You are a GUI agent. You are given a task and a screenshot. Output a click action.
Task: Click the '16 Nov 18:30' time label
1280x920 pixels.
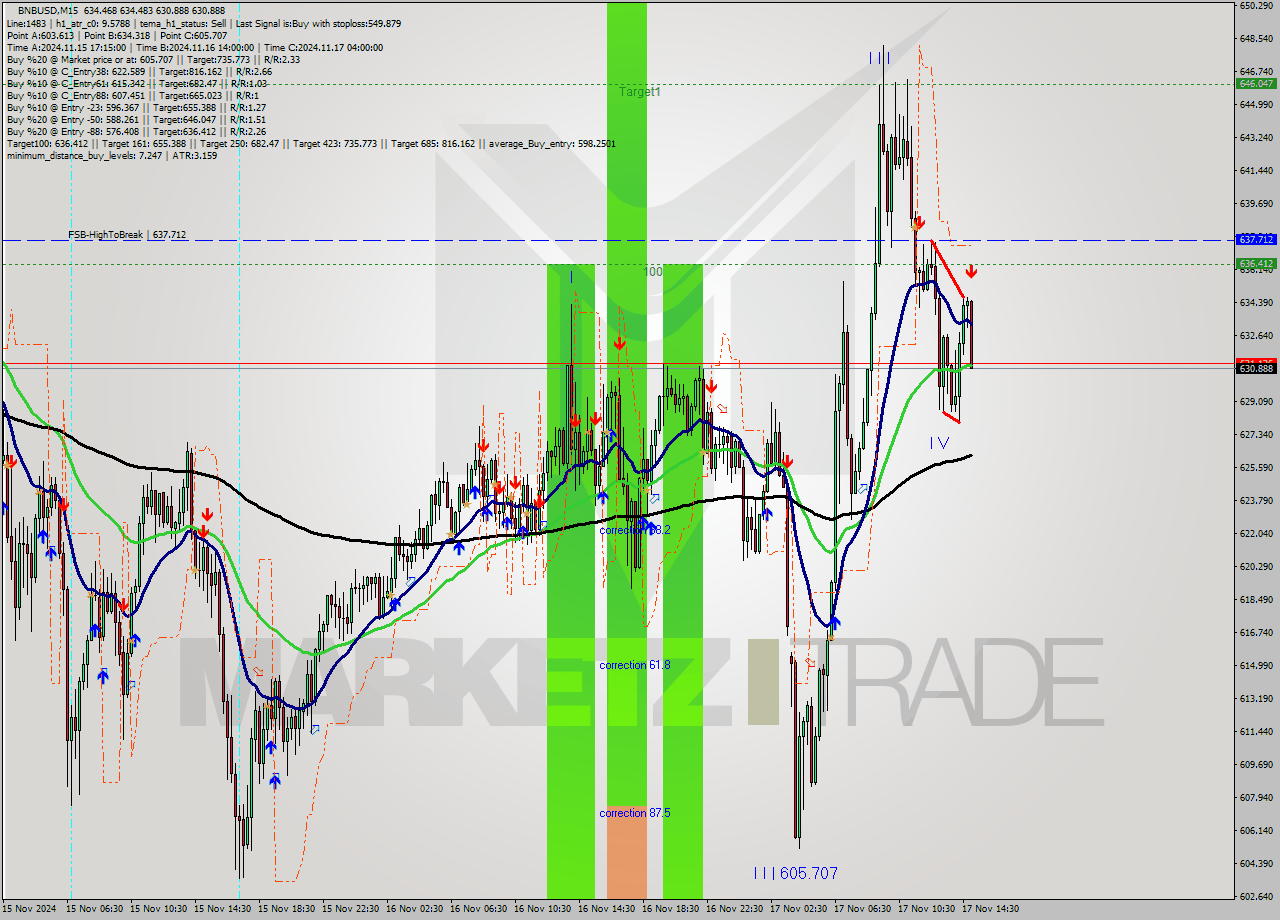pyautogui.click(x=671, y=909)
